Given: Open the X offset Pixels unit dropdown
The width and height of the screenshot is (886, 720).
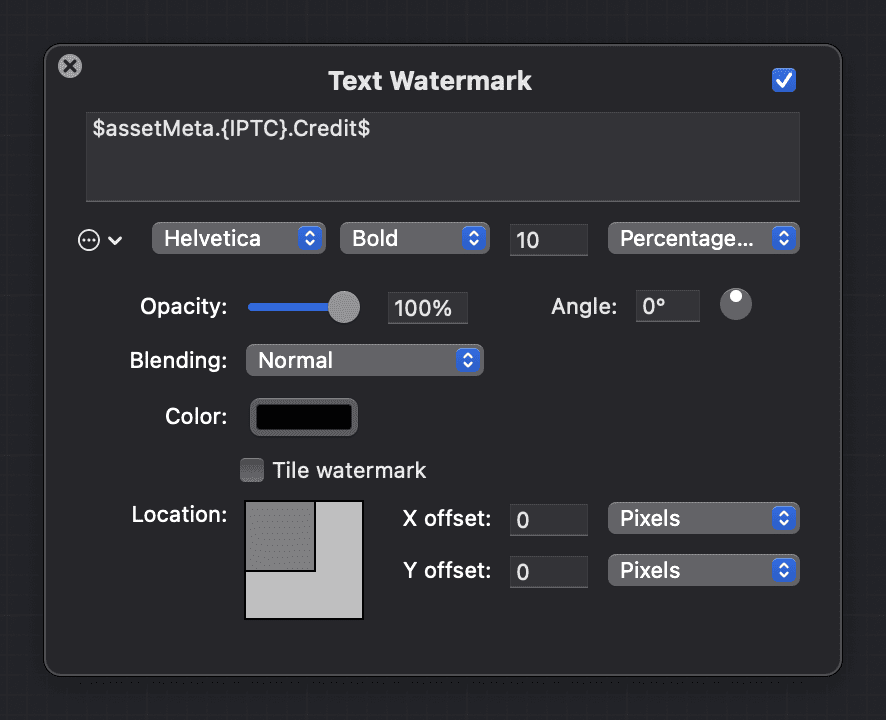Looking at the screenshot, I should (x=703, y=519).
